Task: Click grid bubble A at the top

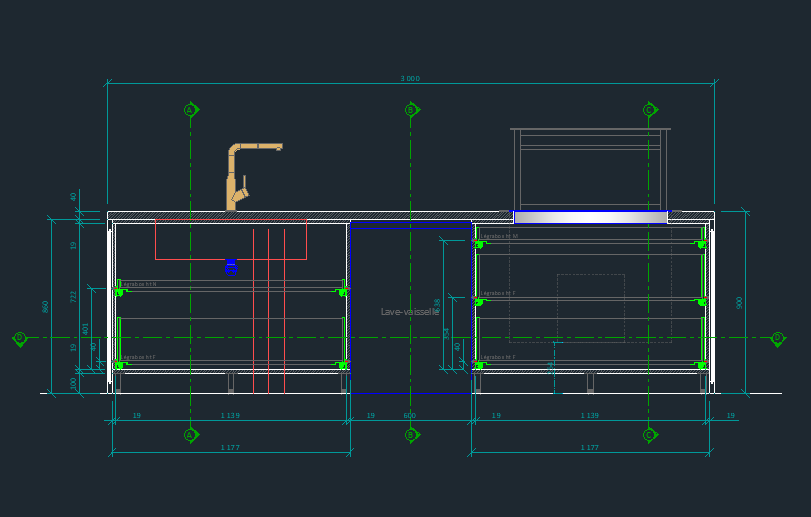Action: pos(190,110)
